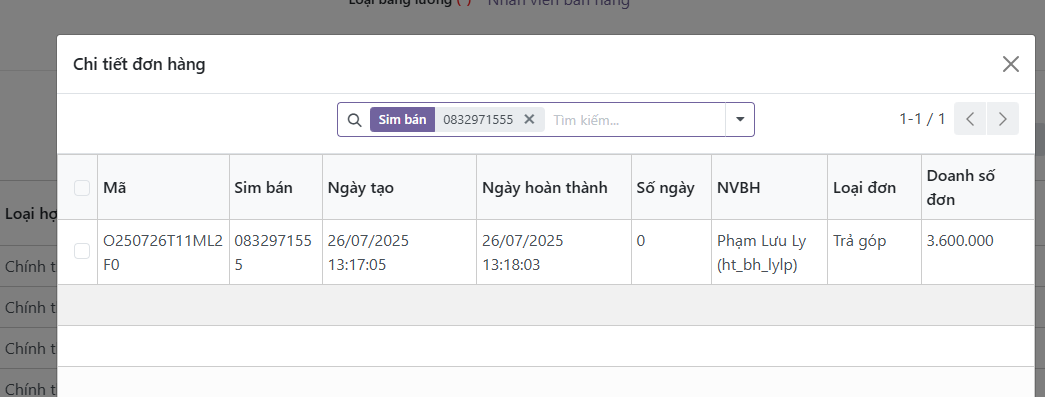
Task: Sort by Sim bán column header
Action: [x=276, y=188]
